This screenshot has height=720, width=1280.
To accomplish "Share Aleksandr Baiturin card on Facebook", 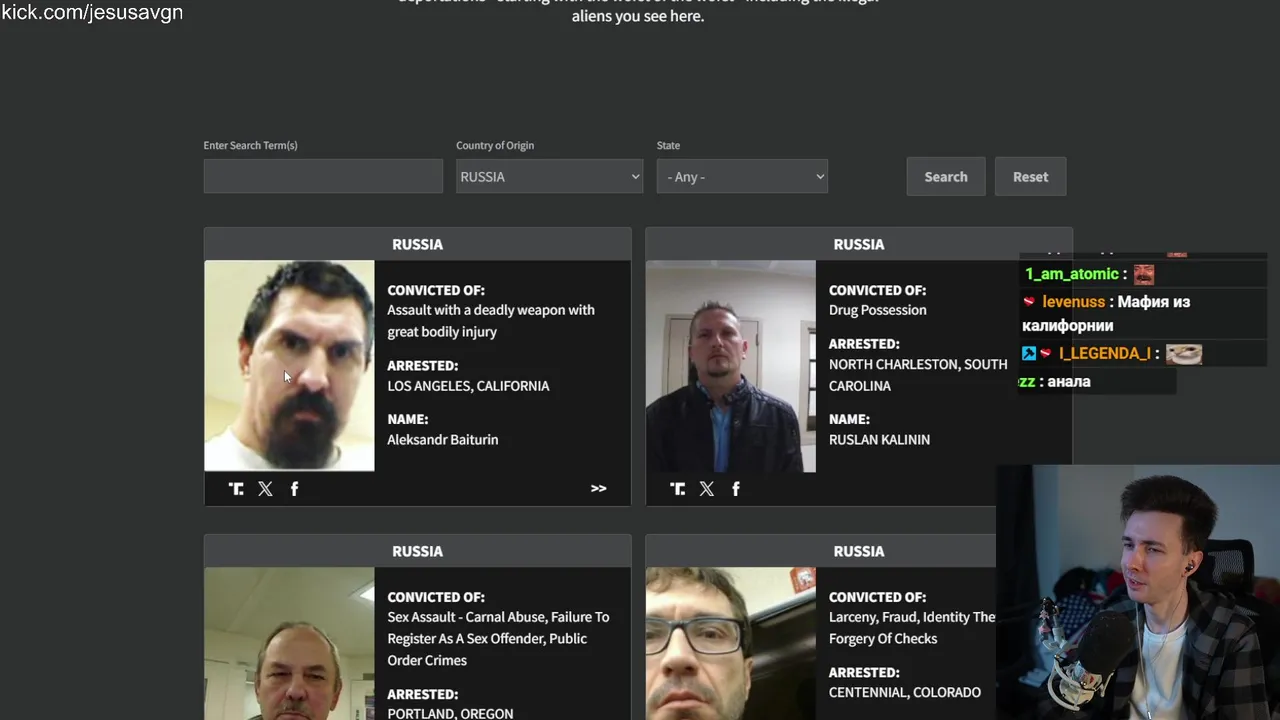I will point(294,489).
